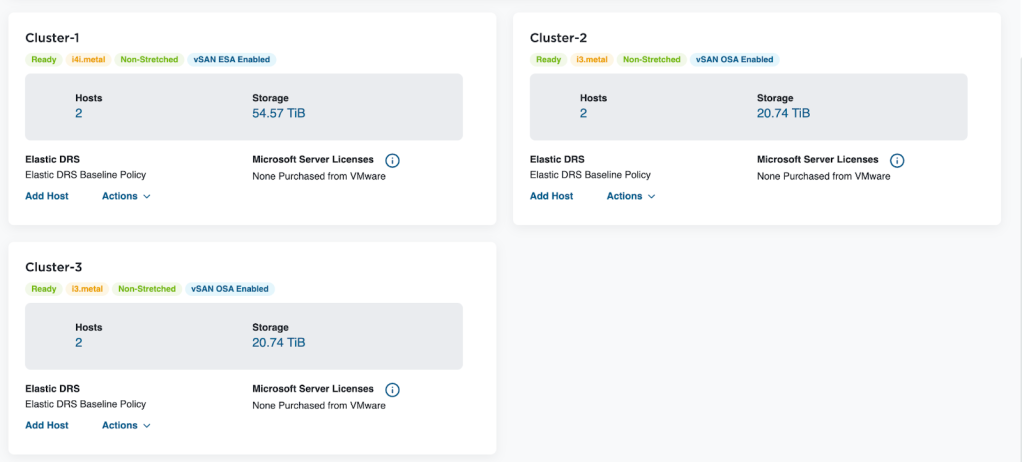The height and width of the screenshot is (462, 1022).
Task: Click Add Host under Cluster-2
Action: pyautogui.click(x=551, y=196)
